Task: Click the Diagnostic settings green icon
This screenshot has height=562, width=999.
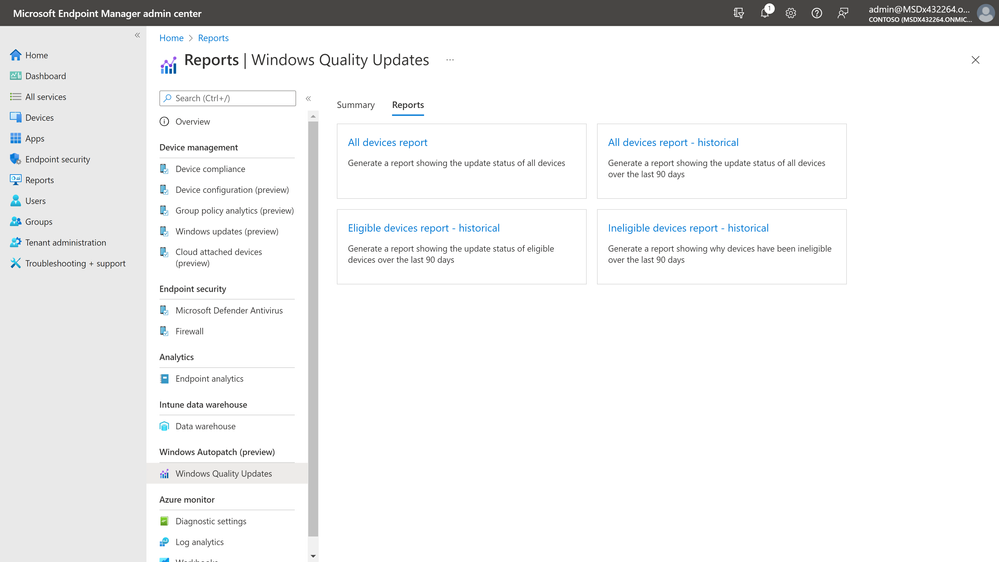Action: pyautogui.click(x=164, y=521)
